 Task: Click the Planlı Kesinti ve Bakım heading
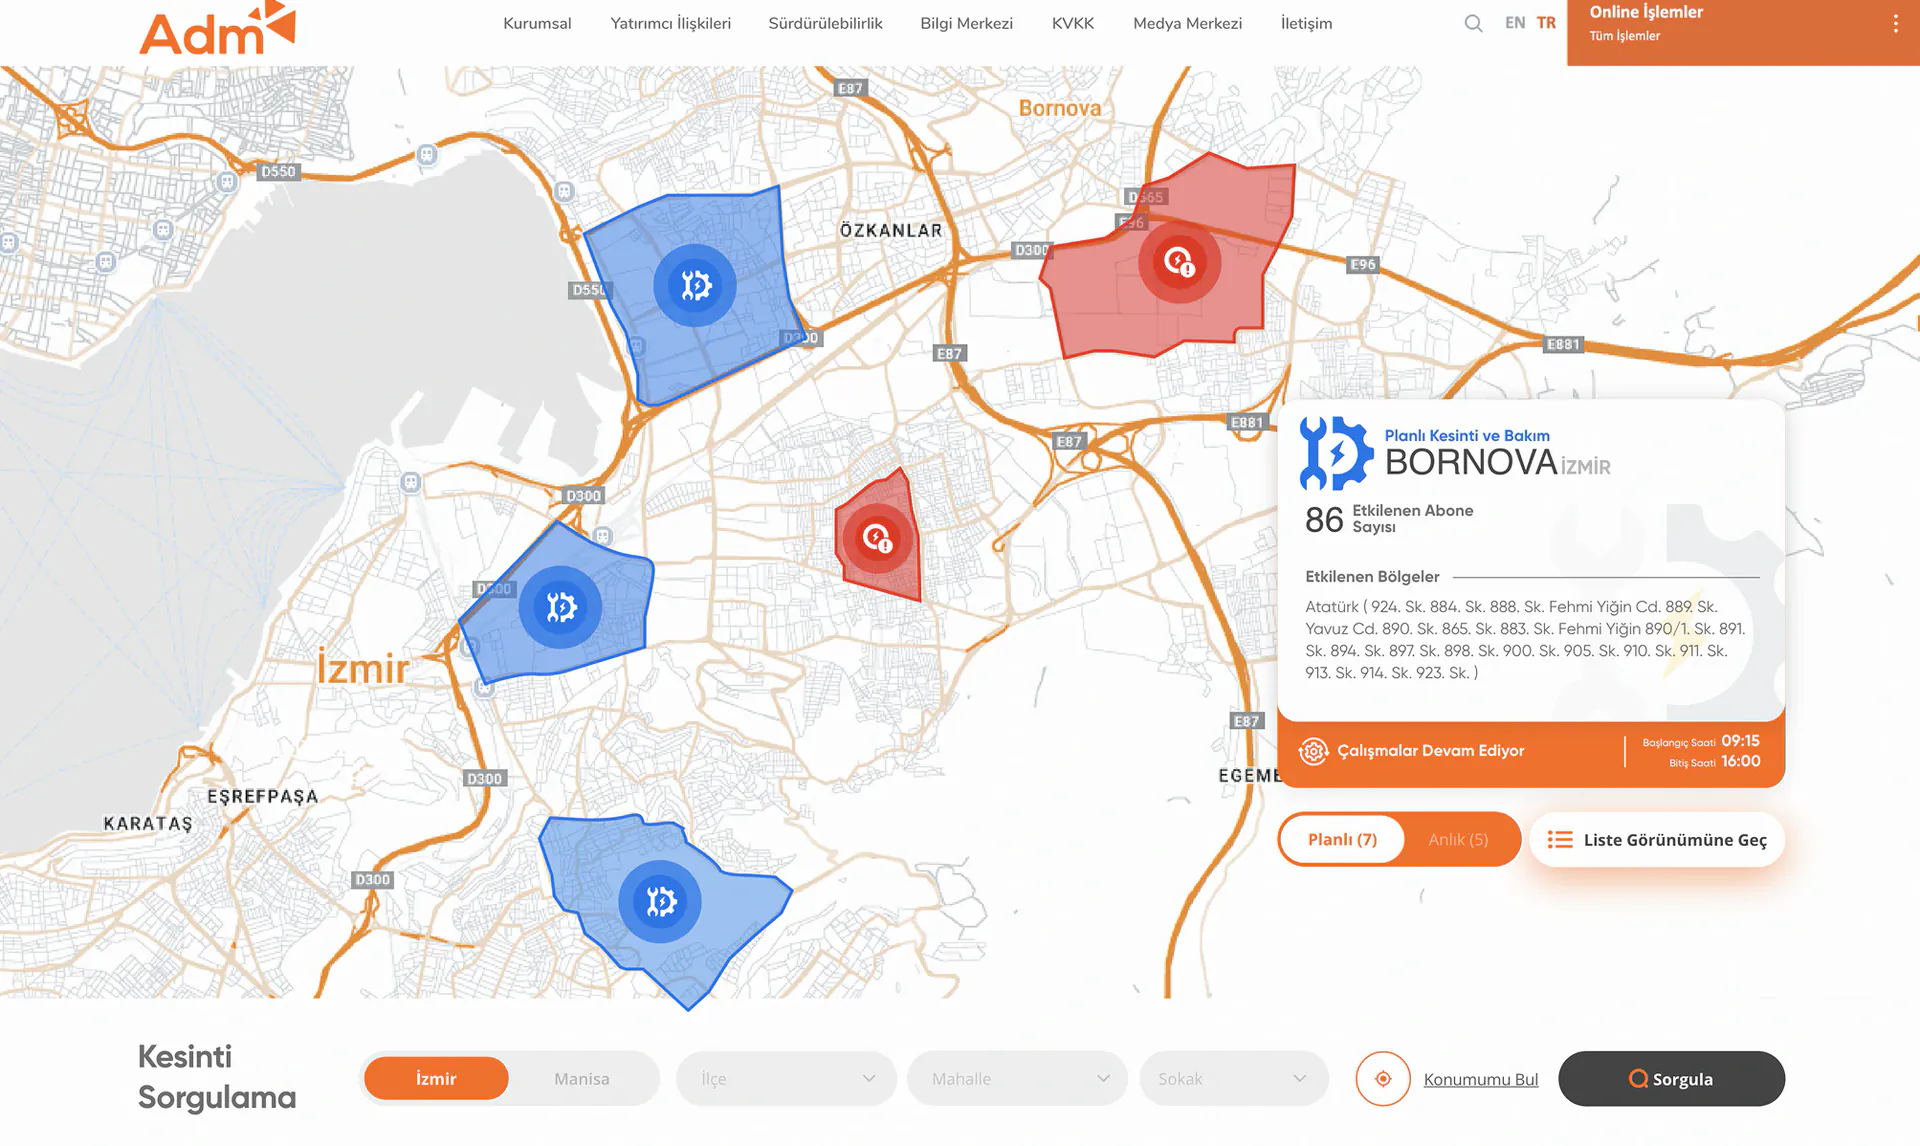pyautogui.click(x=1467, y=435)
